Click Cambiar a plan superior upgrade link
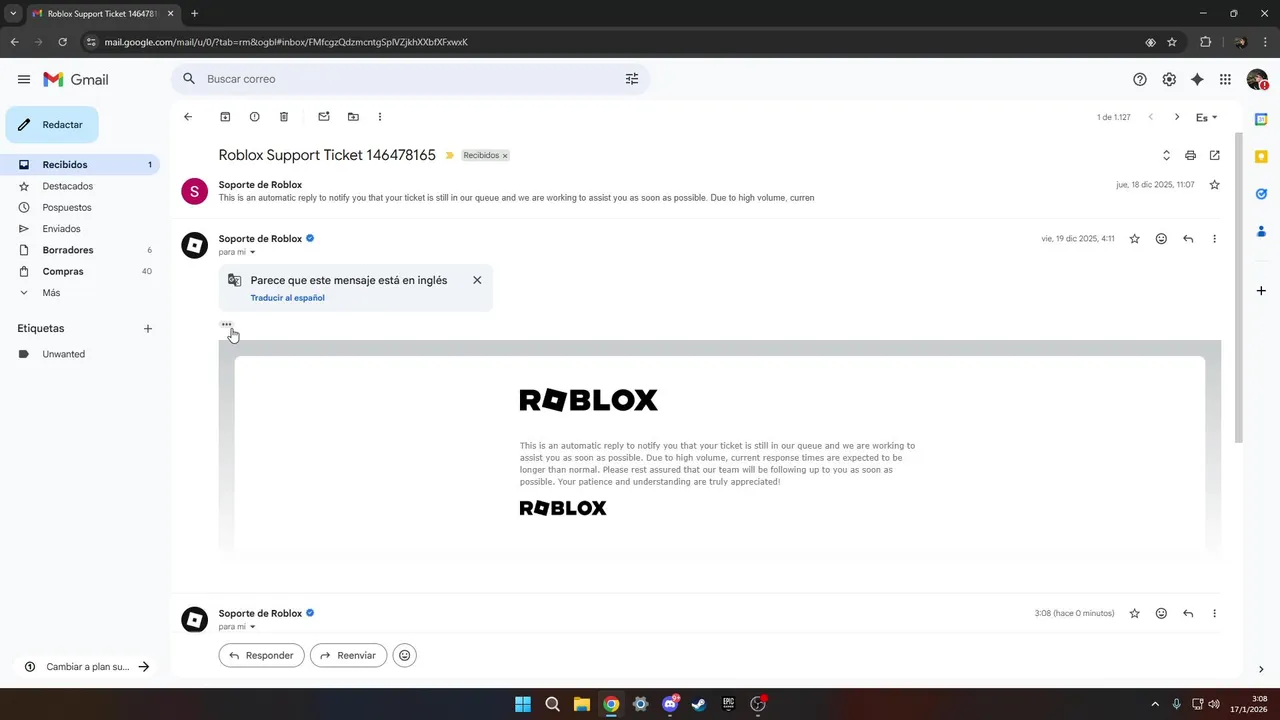 tap(87, 667)
